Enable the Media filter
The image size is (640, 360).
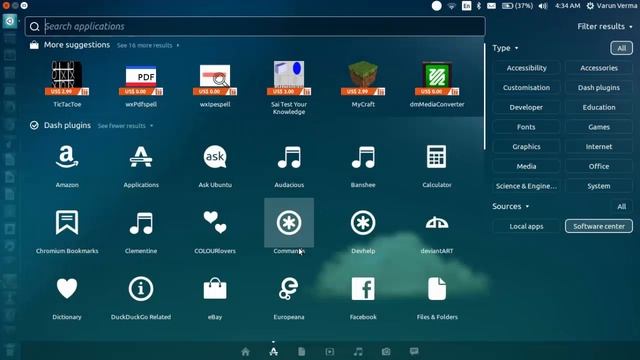point(526,166)
